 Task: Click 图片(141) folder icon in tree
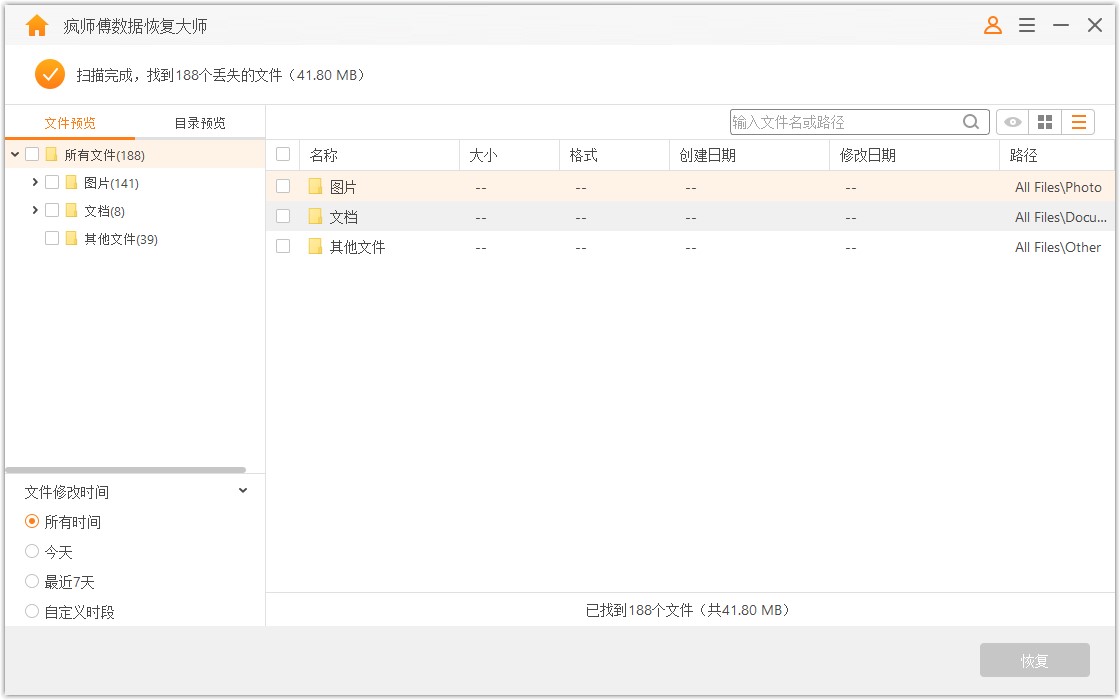(71, 182)
